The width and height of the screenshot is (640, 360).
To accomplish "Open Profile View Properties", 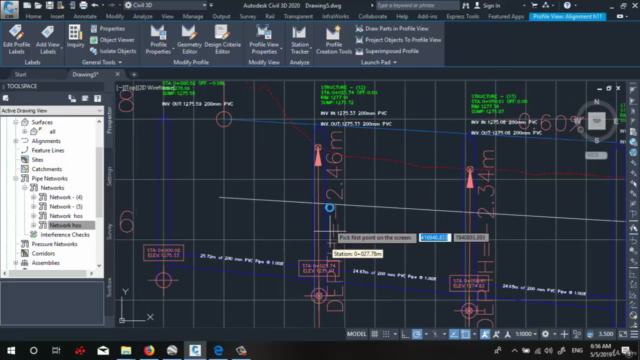I will 264,40.
